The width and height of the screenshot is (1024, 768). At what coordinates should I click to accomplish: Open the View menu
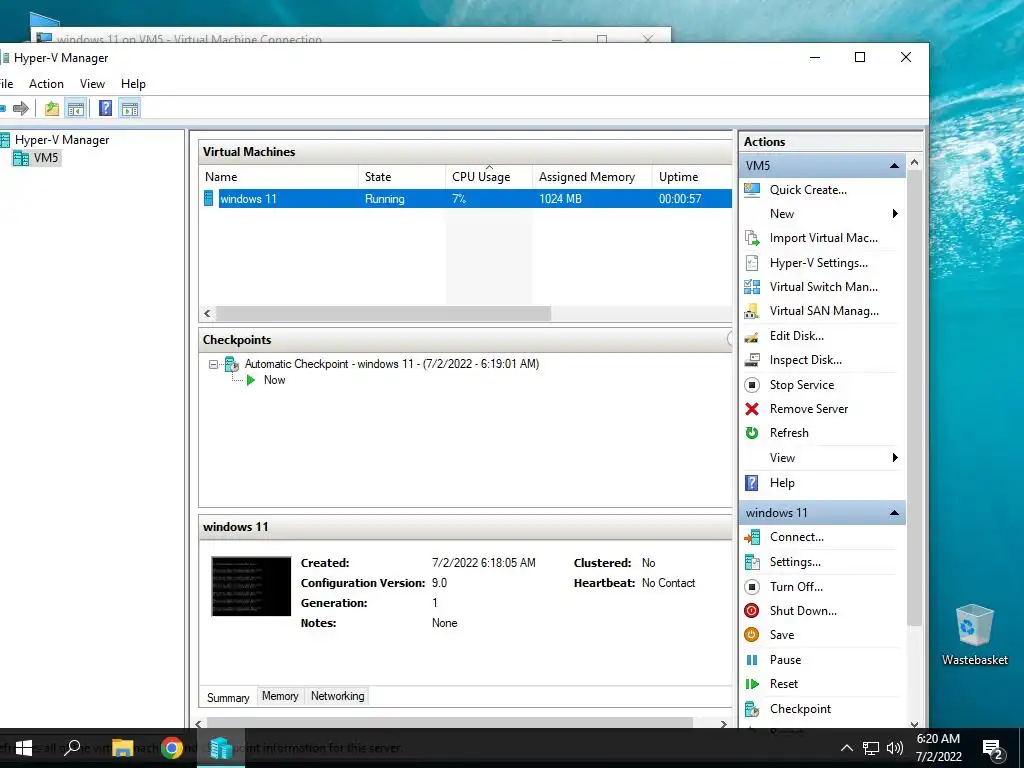click(x=92, y=84)
